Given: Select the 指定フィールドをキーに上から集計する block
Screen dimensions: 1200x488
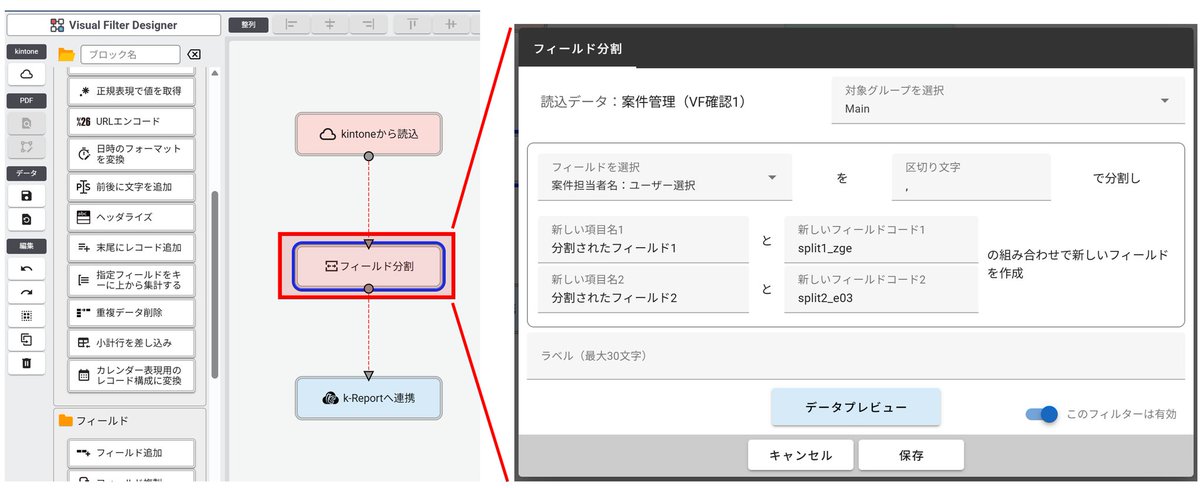Looking at the screenshot, I should 132,279.
